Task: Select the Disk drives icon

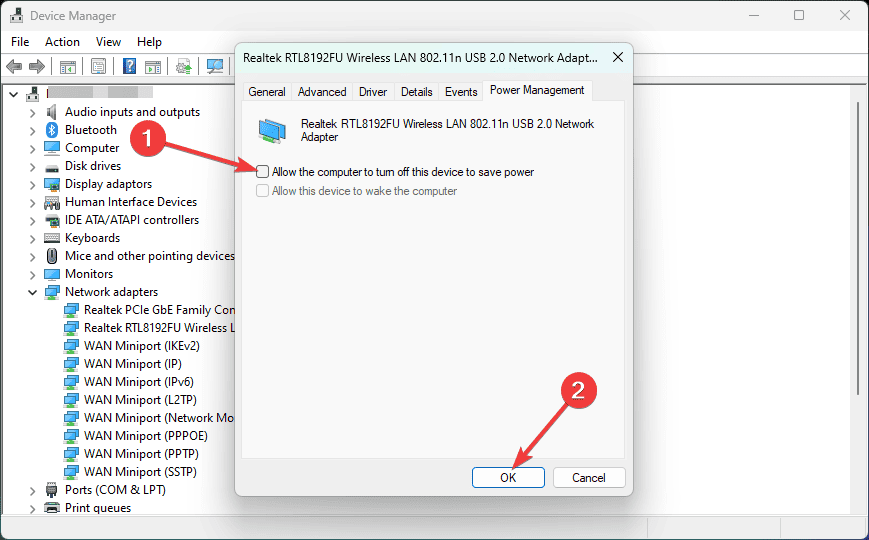Action: [x=52, y=166]
